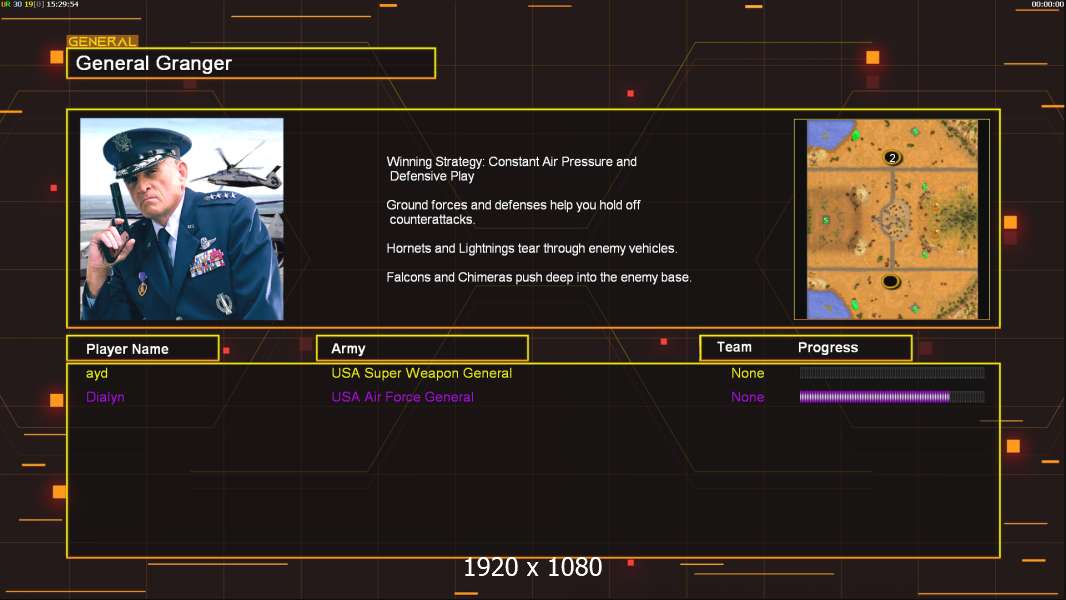Click ayd's team value None
The image size is (1066, 600).
[748, 373]
